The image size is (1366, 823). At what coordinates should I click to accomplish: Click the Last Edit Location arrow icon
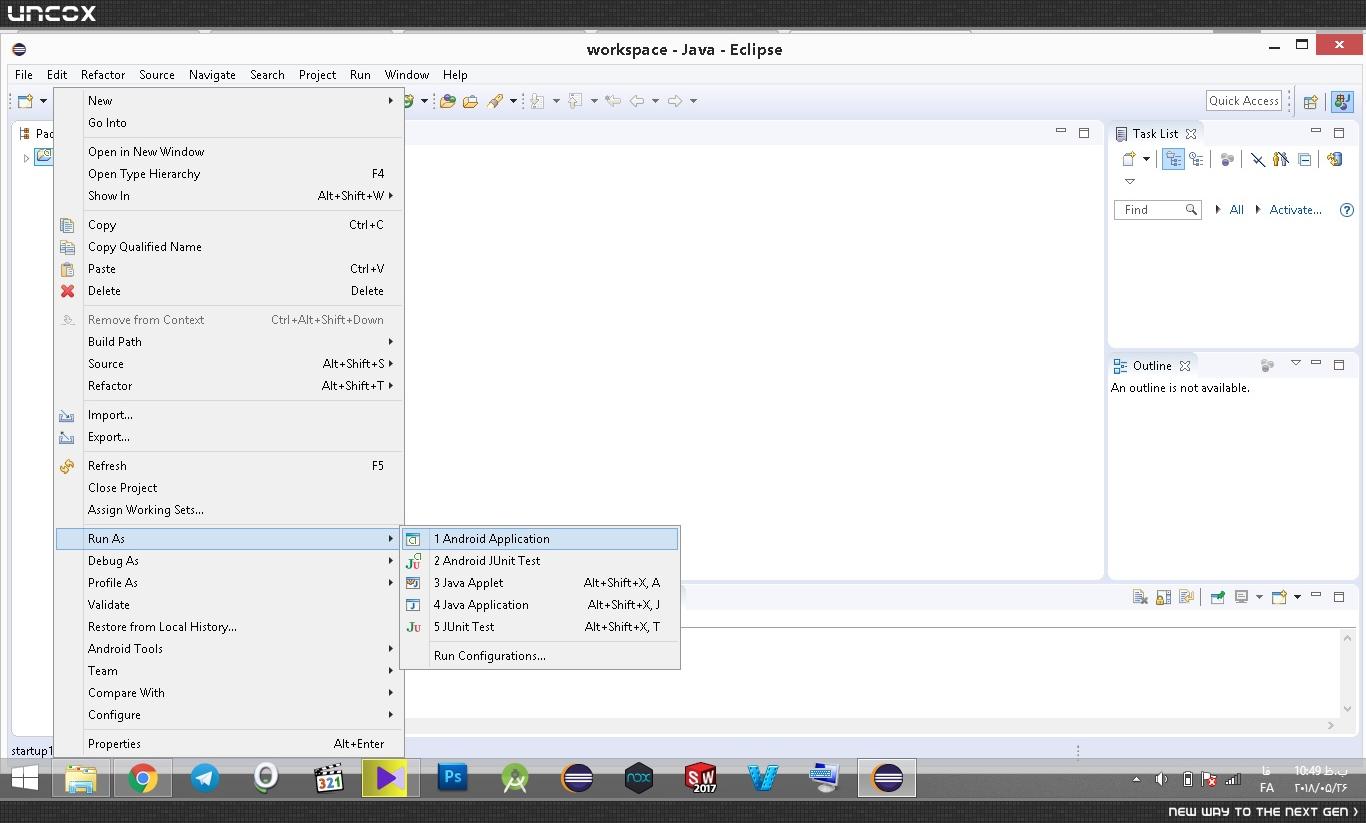(x=613, y=101)
